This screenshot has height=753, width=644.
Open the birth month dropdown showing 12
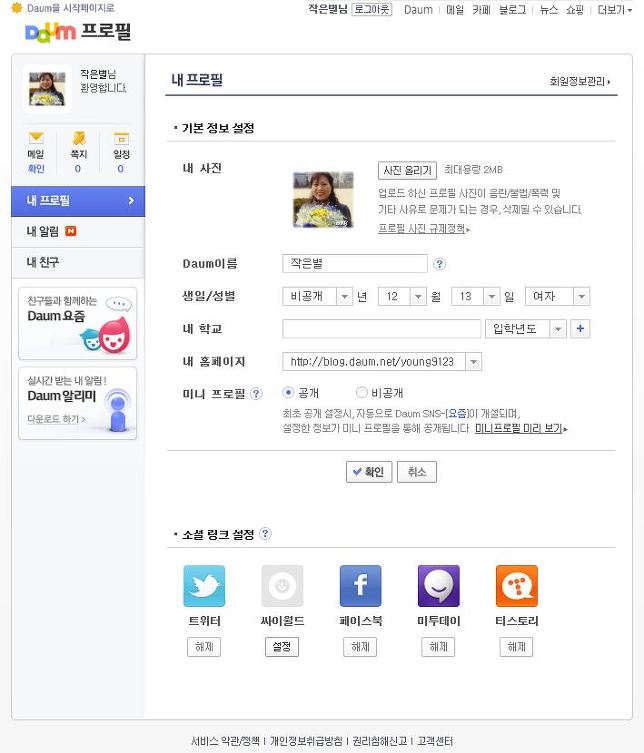tap(402, 296)
